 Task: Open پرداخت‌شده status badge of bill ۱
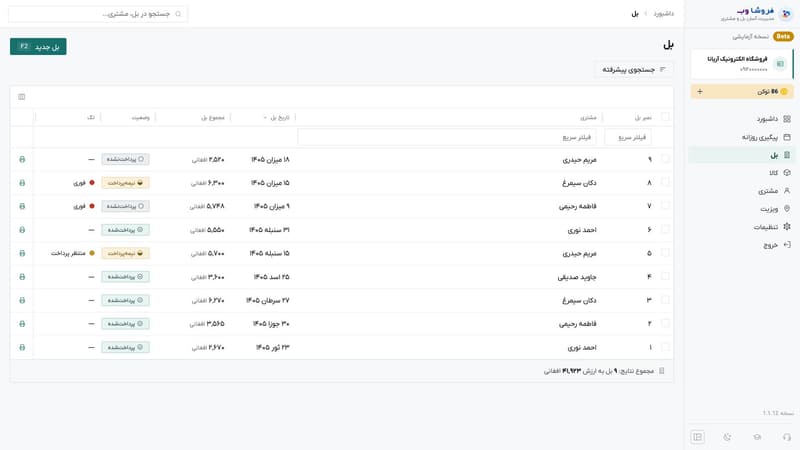125,347
